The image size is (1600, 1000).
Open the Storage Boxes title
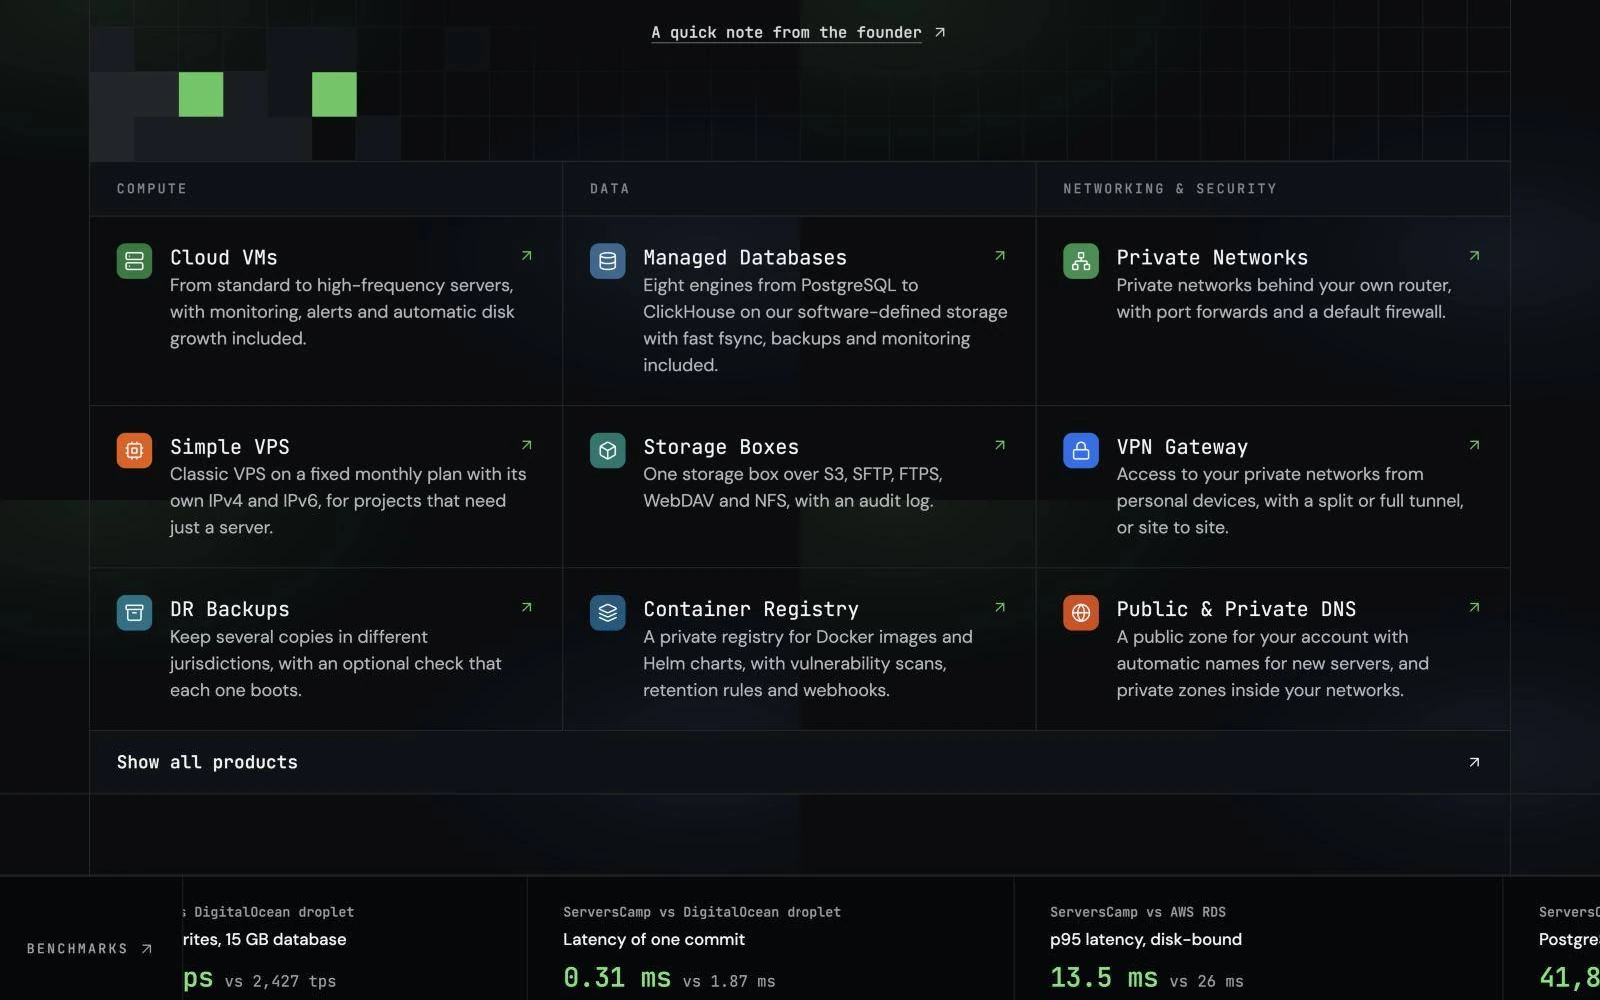[721, 446]
